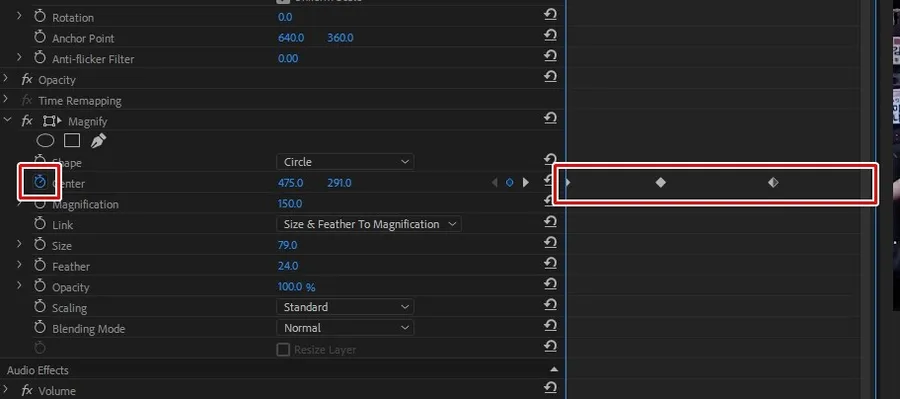This screenshot has height=399, width=900.
Task: Add or remove keyframe for Center
Action: tap(509, 183)
